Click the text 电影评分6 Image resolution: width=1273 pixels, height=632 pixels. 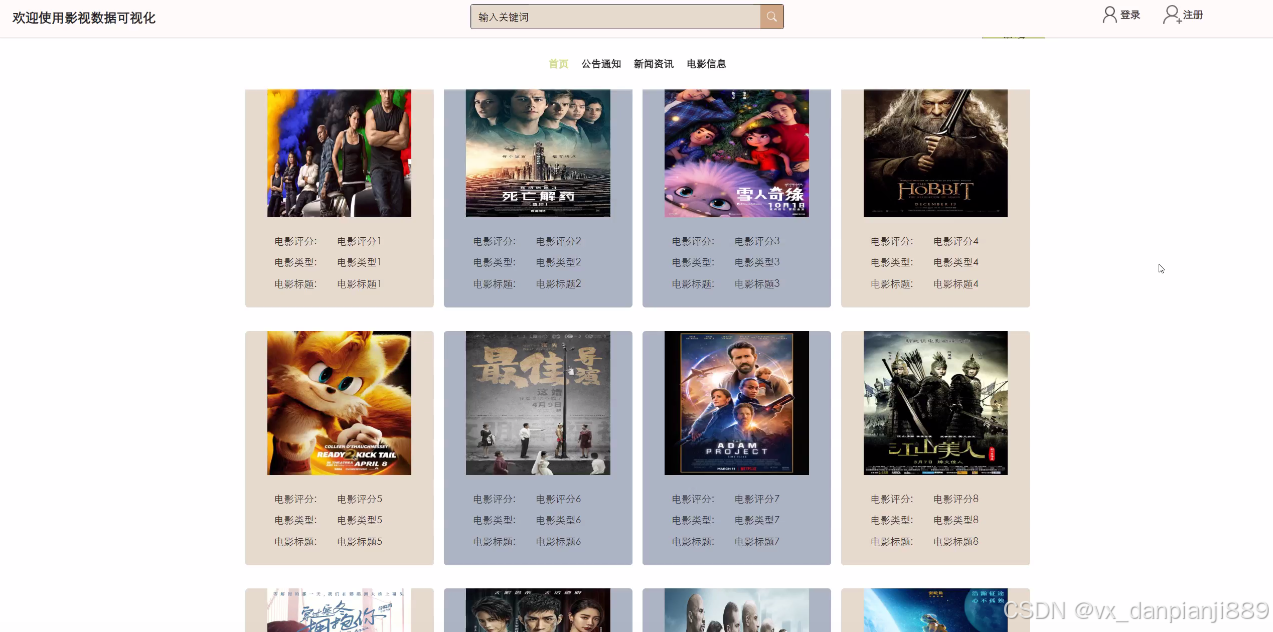[x=558, y=499]
